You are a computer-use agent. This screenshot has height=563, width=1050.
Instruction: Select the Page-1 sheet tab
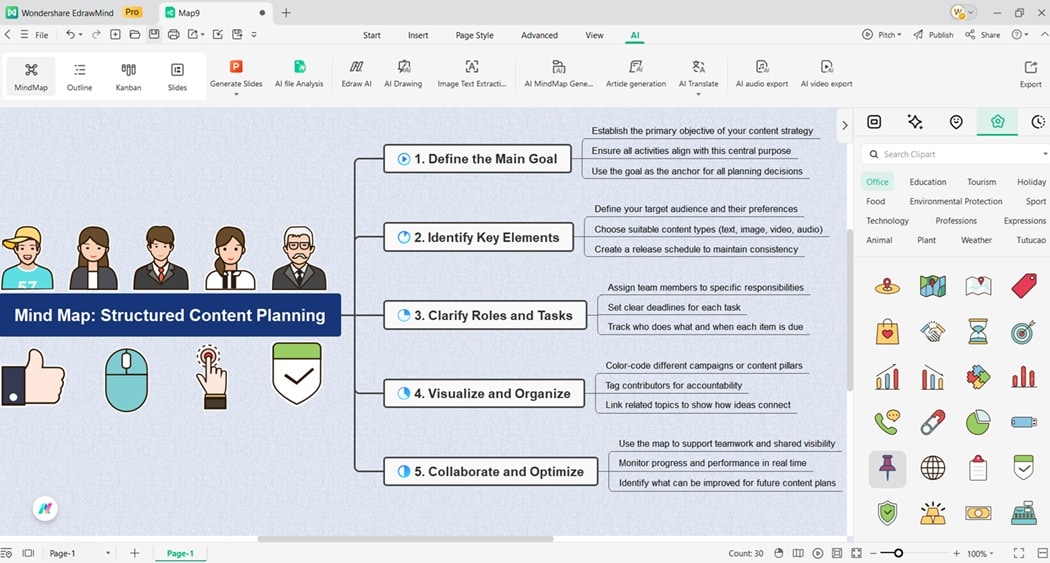pos(180,554)
